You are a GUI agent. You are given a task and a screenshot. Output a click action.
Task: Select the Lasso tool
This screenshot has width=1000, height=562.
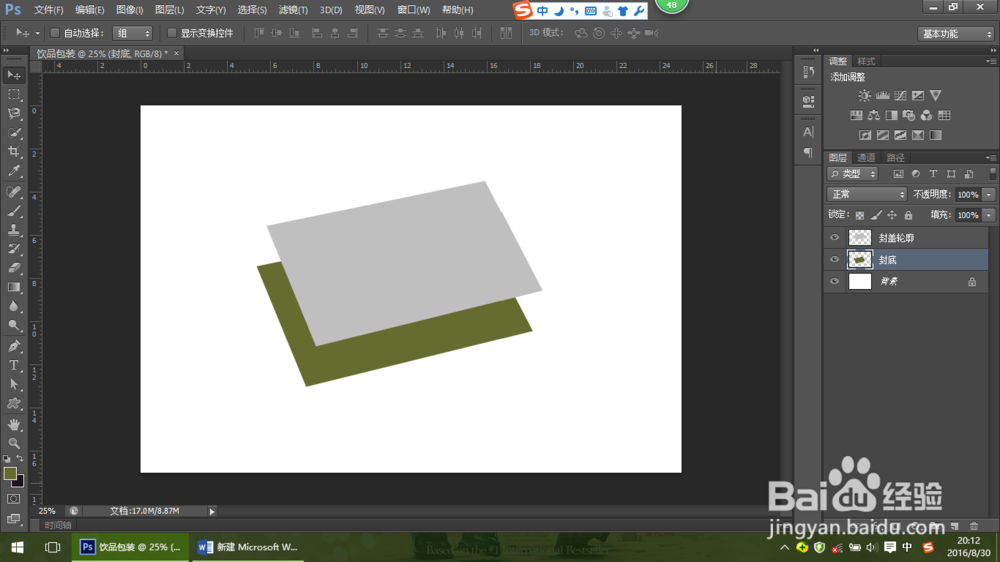14,113
